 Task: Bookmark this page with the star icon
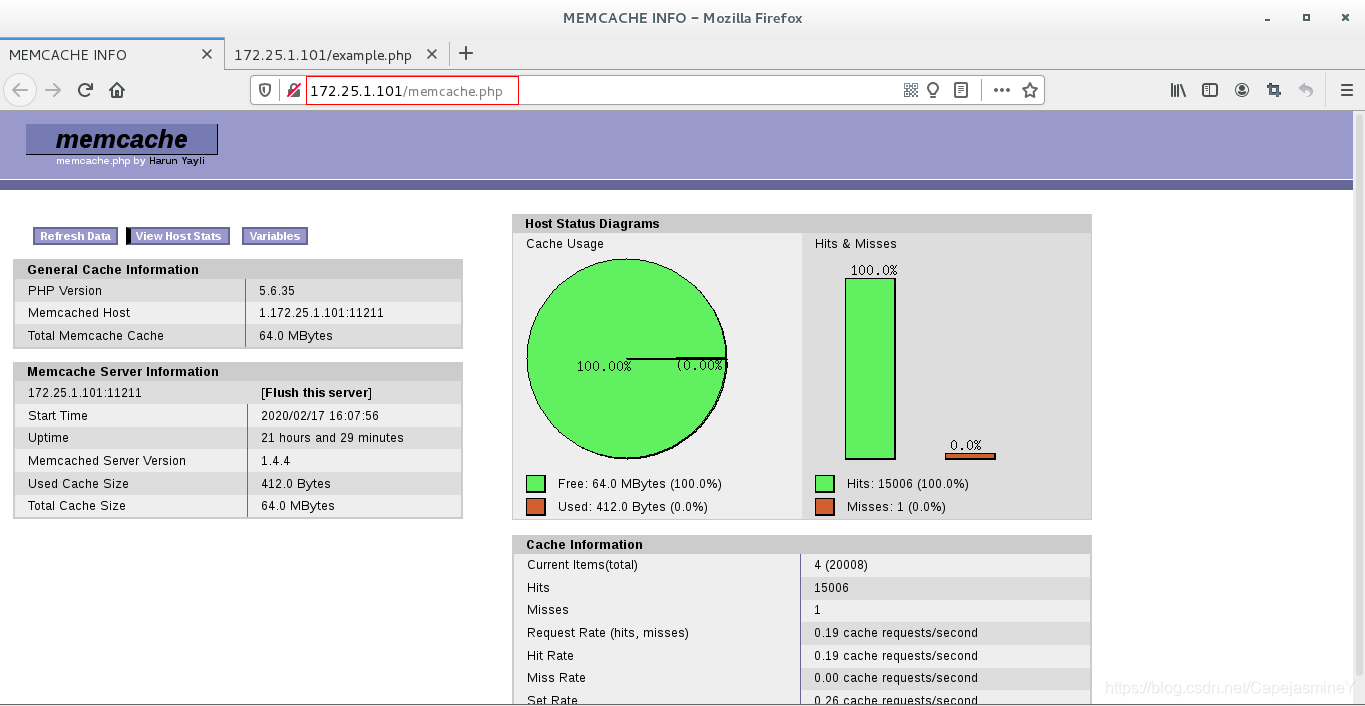[1030, 90]
